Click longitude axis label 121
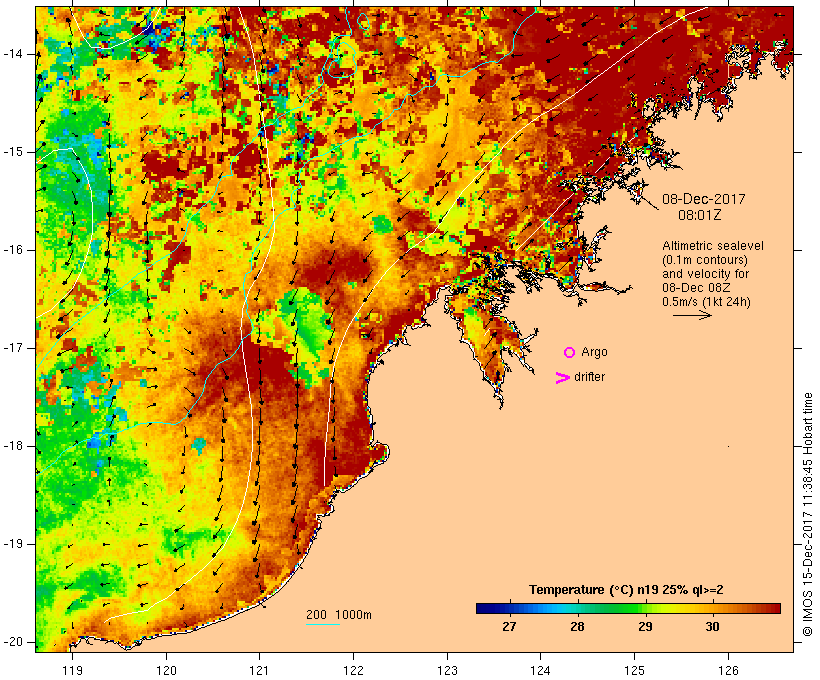This screenshot has width=820, height=680. (x=259, y=671)
